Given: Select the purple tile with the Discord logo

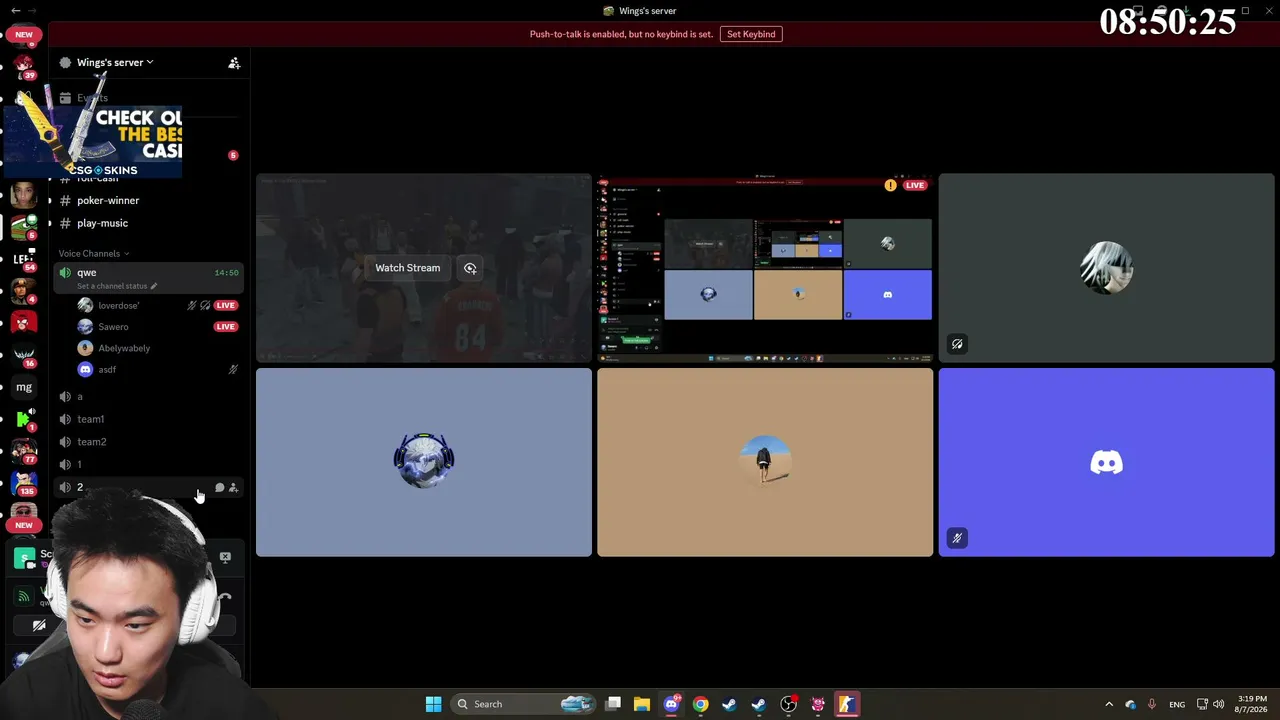Looking at the screenshot, I should tap(1106, 462).
